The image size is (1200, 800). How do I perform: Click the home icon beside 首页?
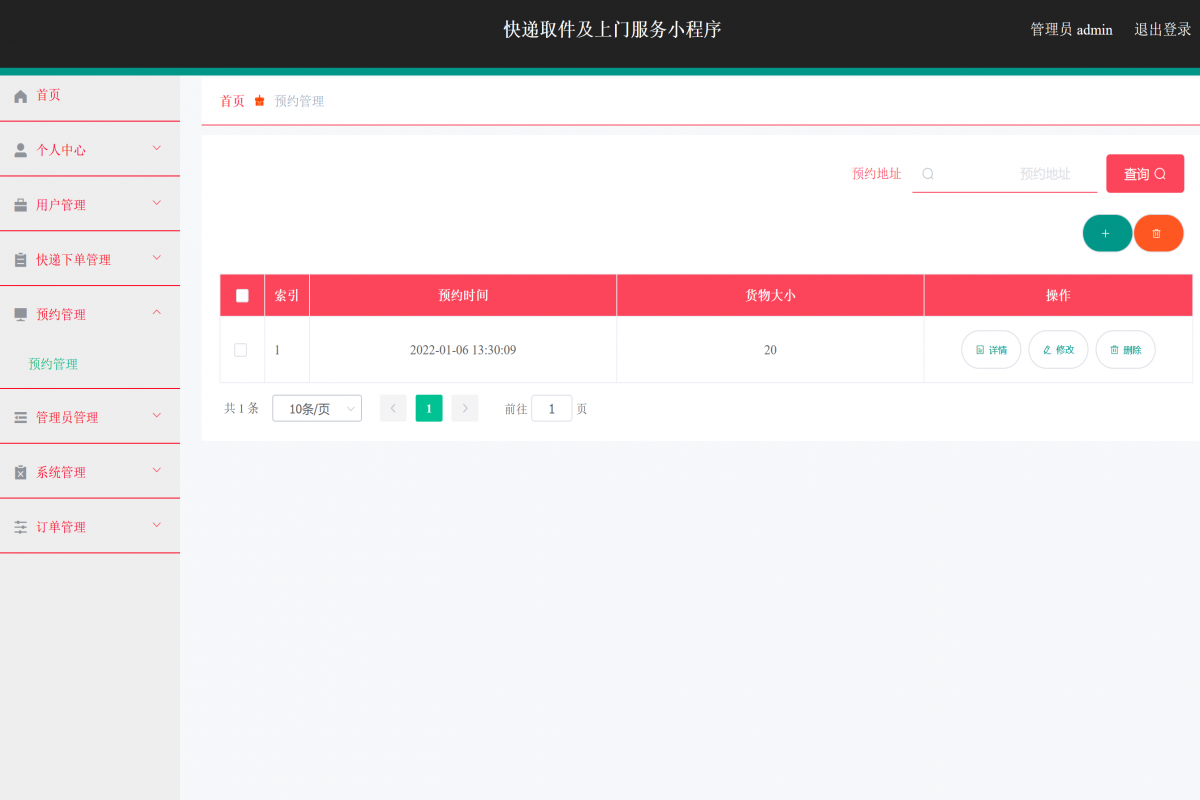[x=19, y=95]
